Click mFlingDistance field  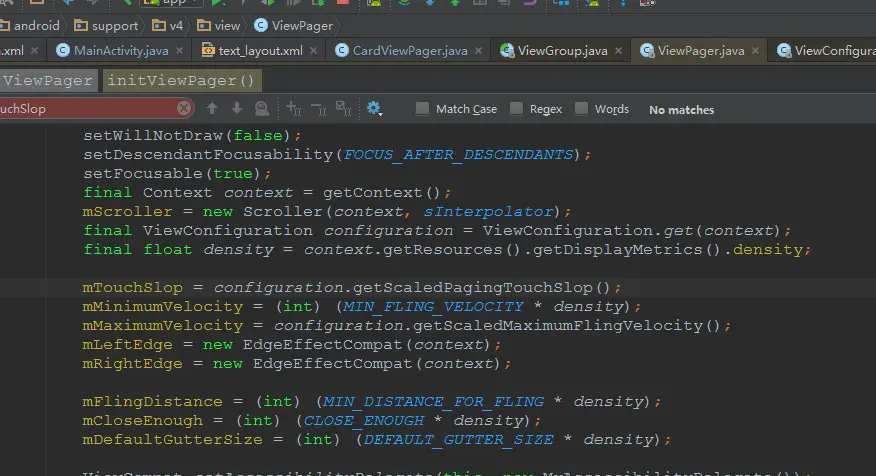coord(153,402)
